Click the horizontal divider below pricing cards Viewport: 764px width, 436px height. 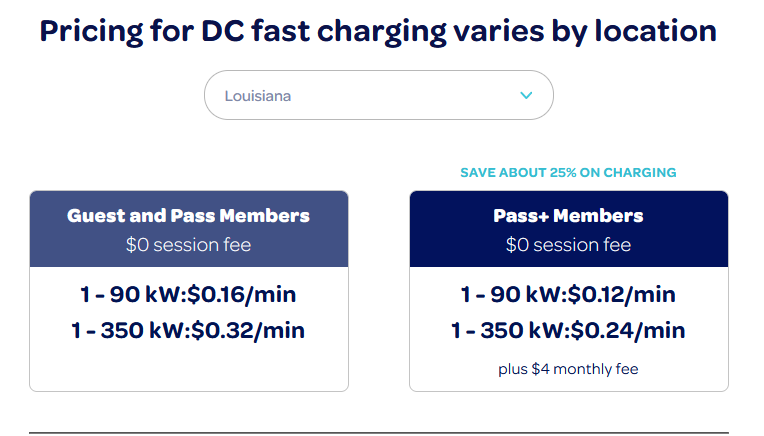pos(378,433)
